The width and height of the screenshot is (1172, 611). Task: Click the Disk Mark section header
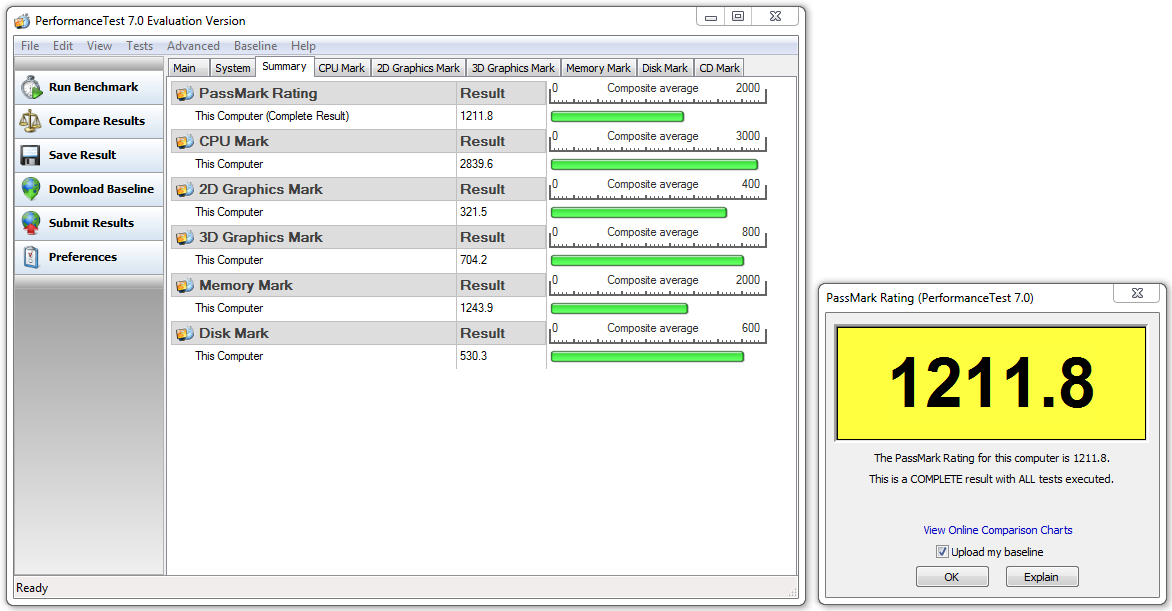313,333
